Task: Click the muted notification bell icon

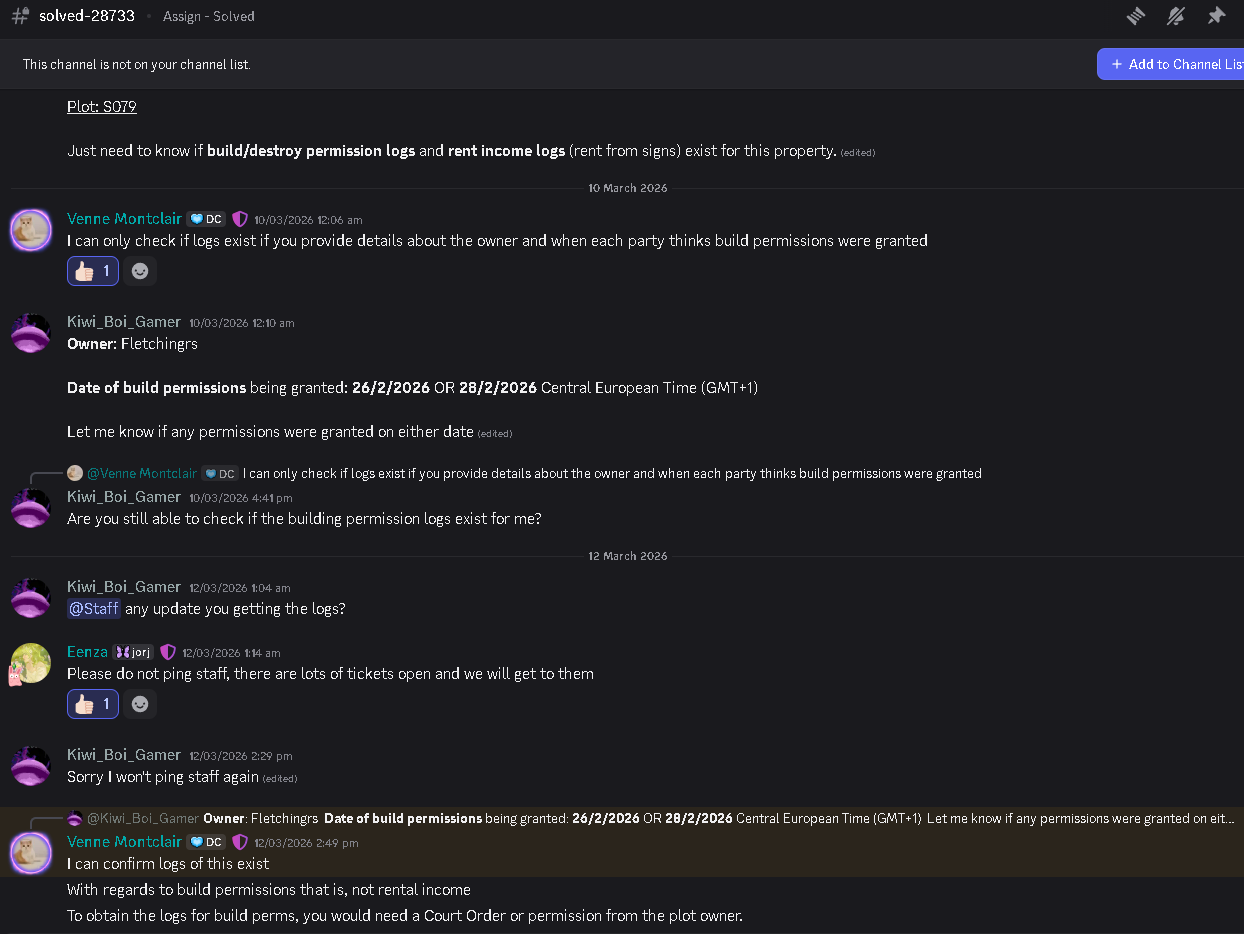Action: pos(1176,16)
